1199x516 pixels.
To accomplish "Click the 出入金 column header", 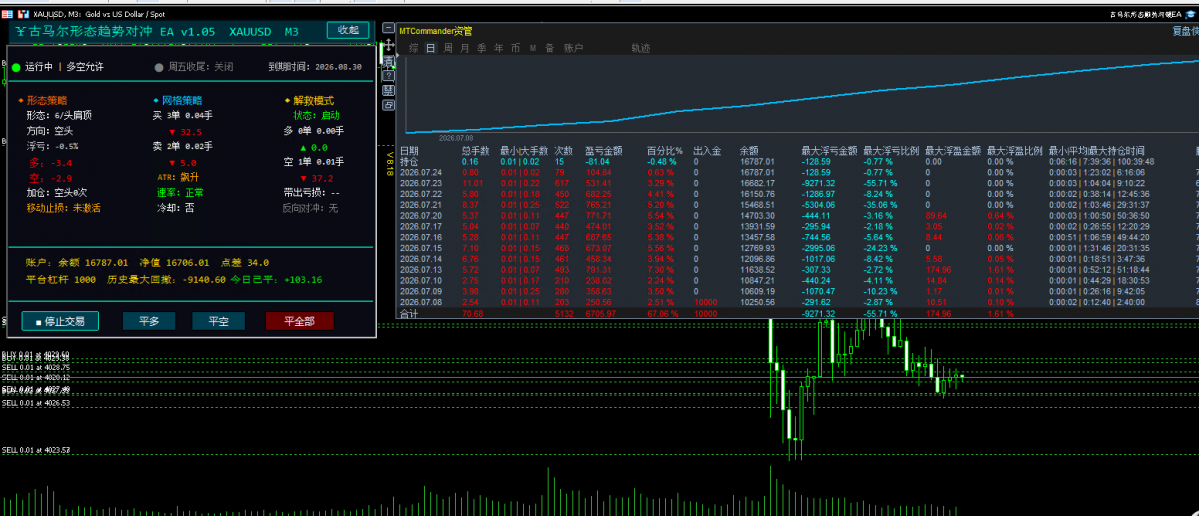I will 707,151.
